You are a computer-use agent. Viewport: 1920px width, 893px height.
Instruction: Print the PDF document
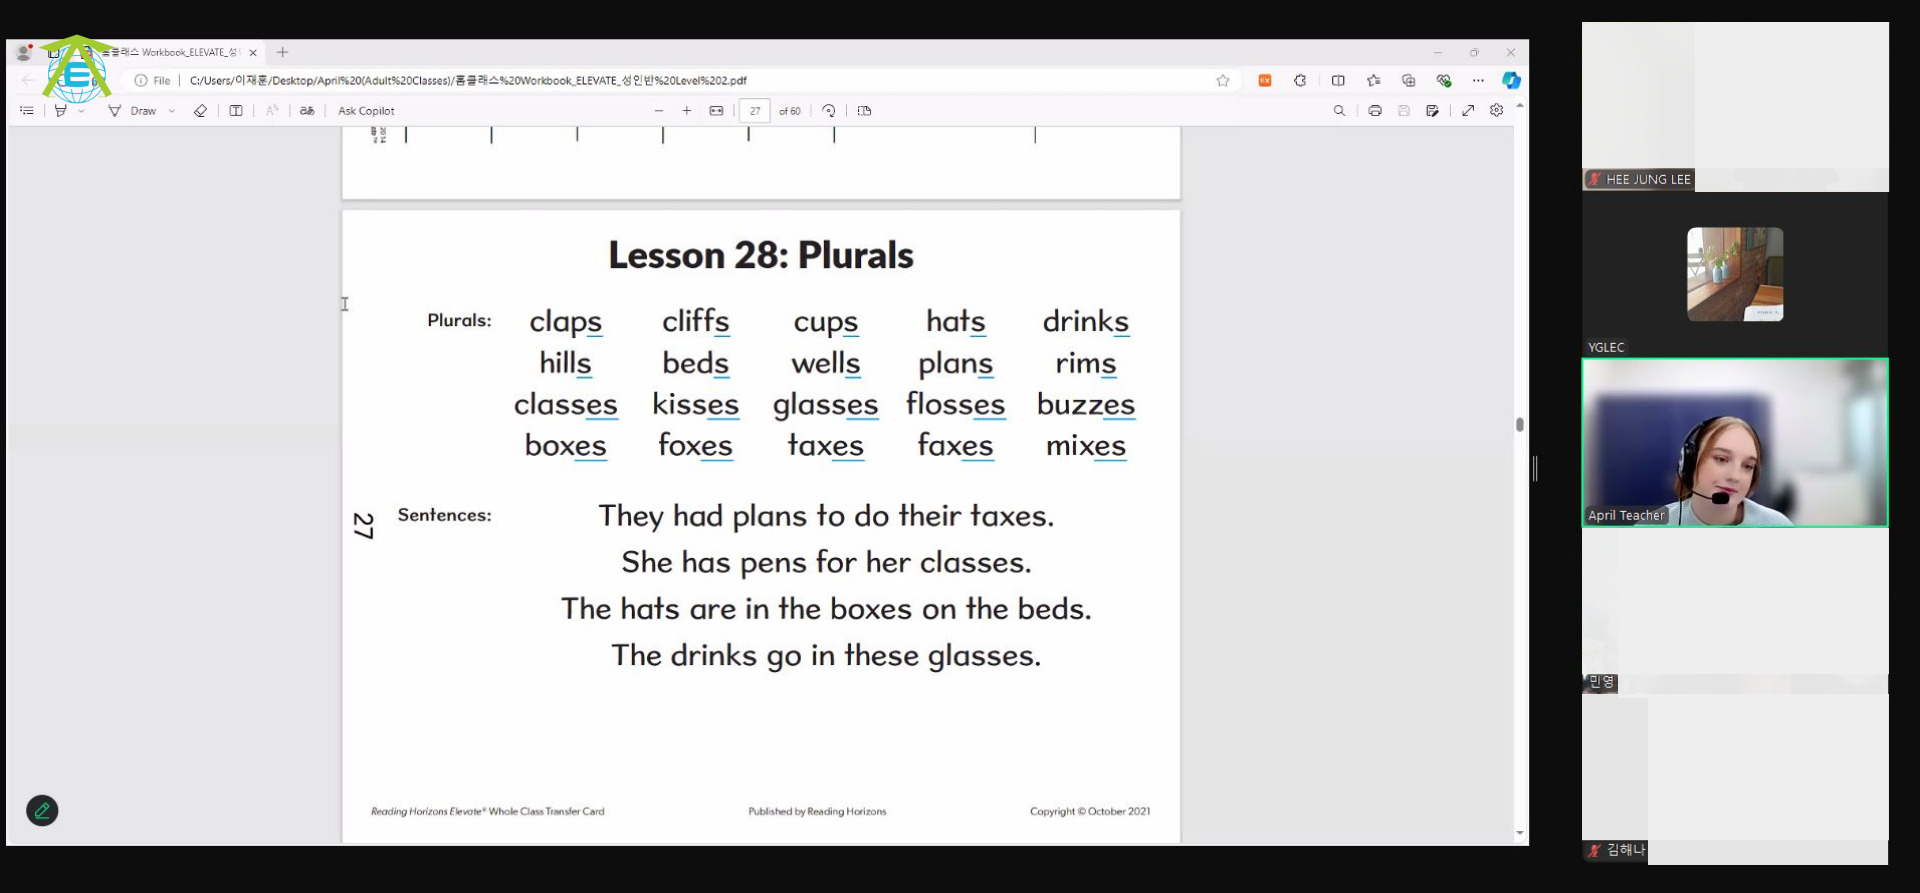pyautogui.click(x=1375, y=111)
